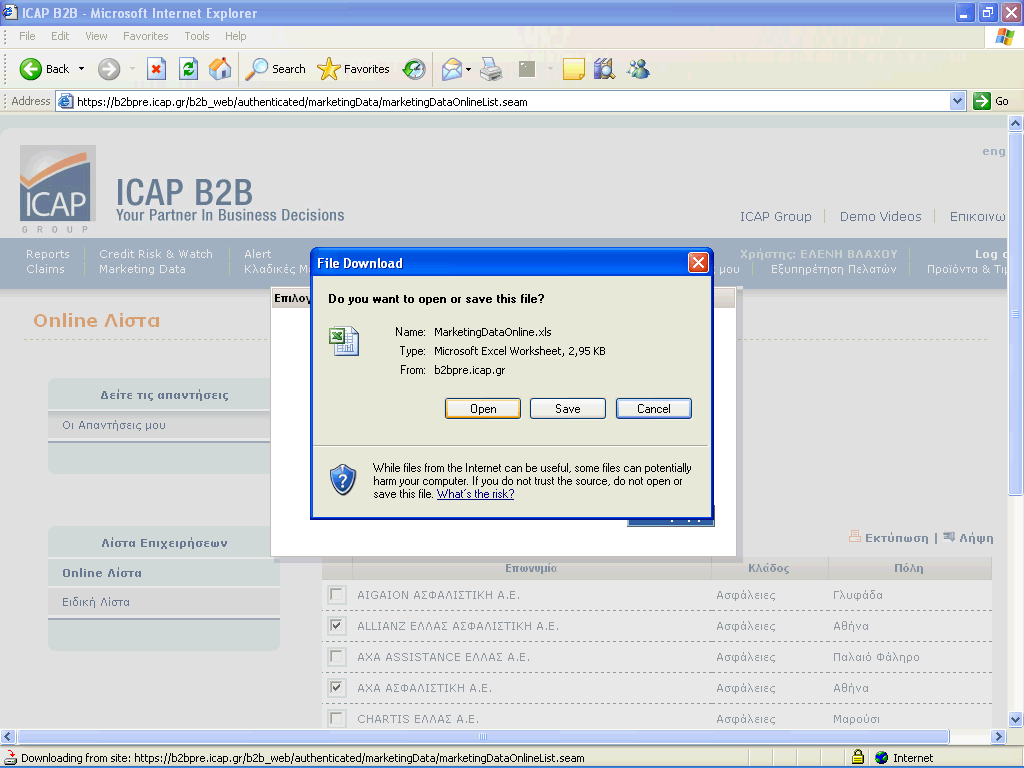Click Cancel in File Download dialog
This screenshot has height=768, width=1024.
point(654,409)
